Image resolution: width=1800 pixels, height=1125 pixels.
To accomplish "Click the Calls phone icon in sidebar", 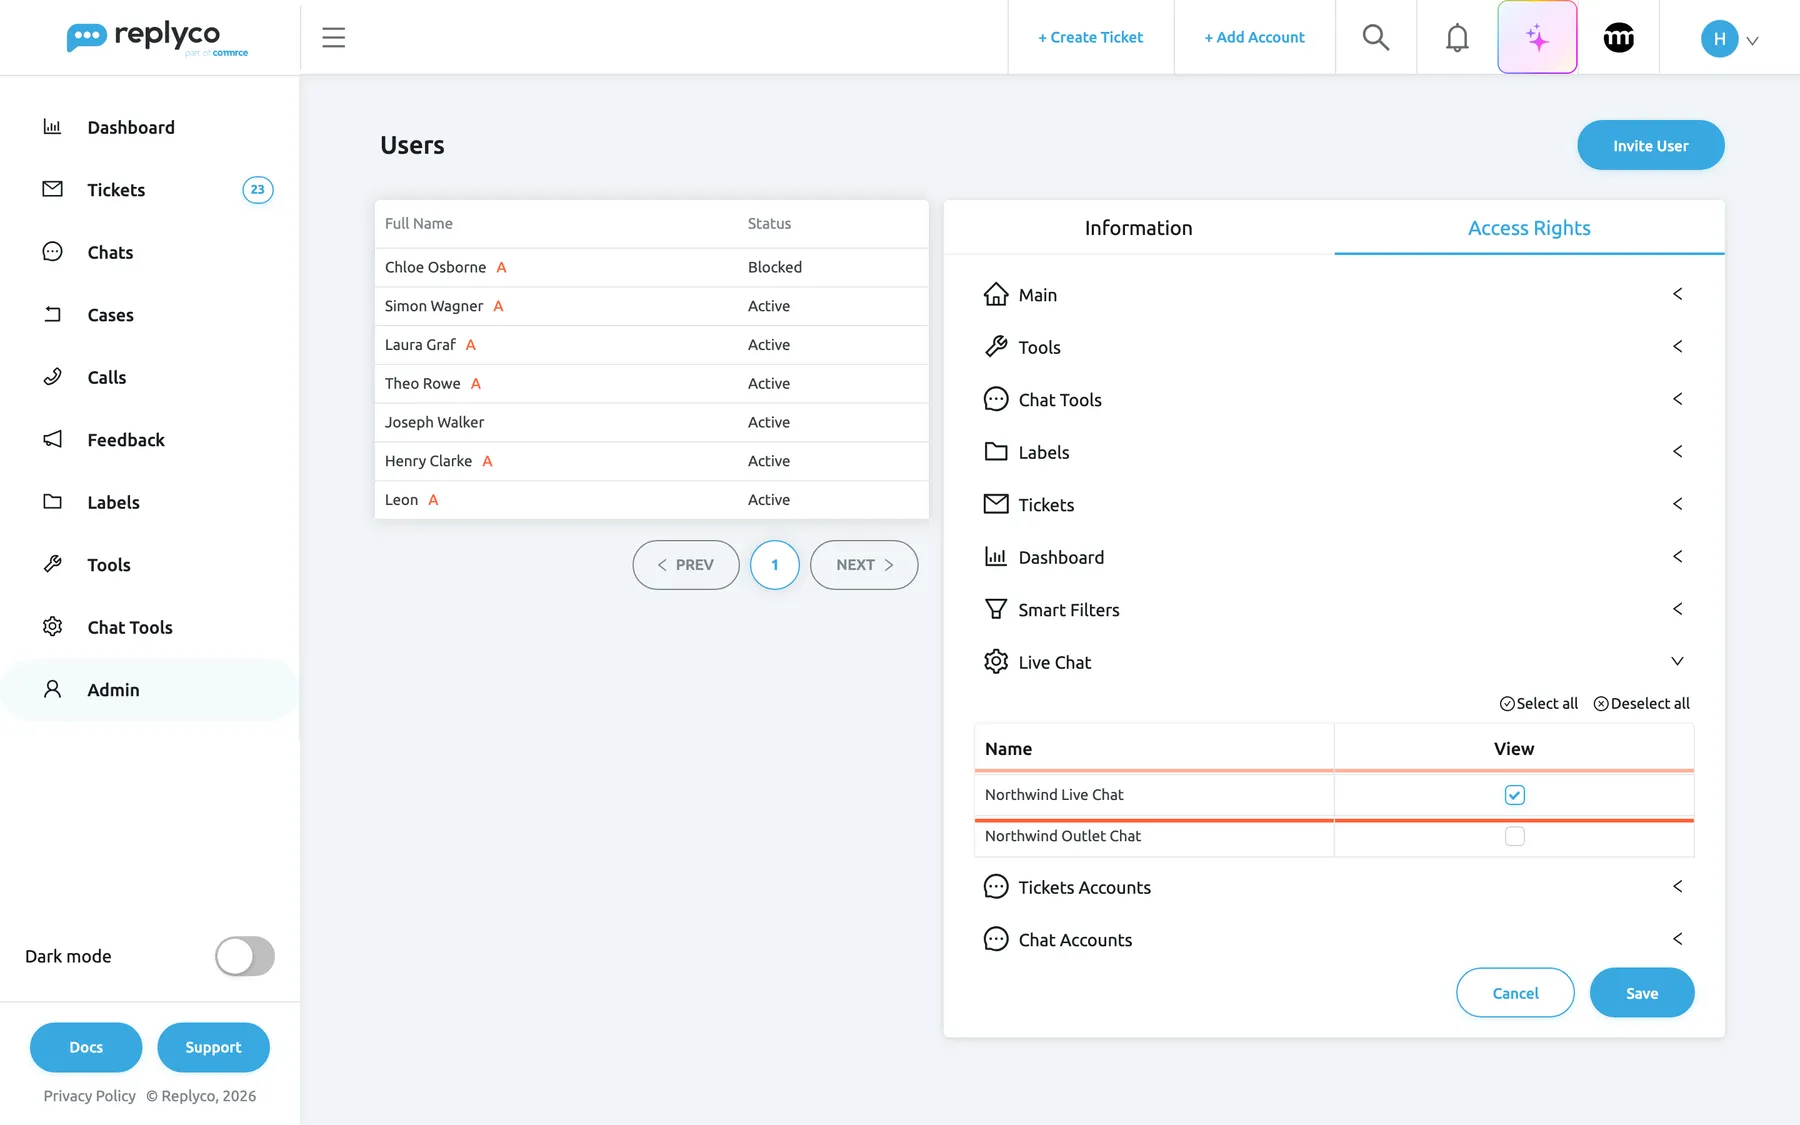I will (x=53, y=377).
